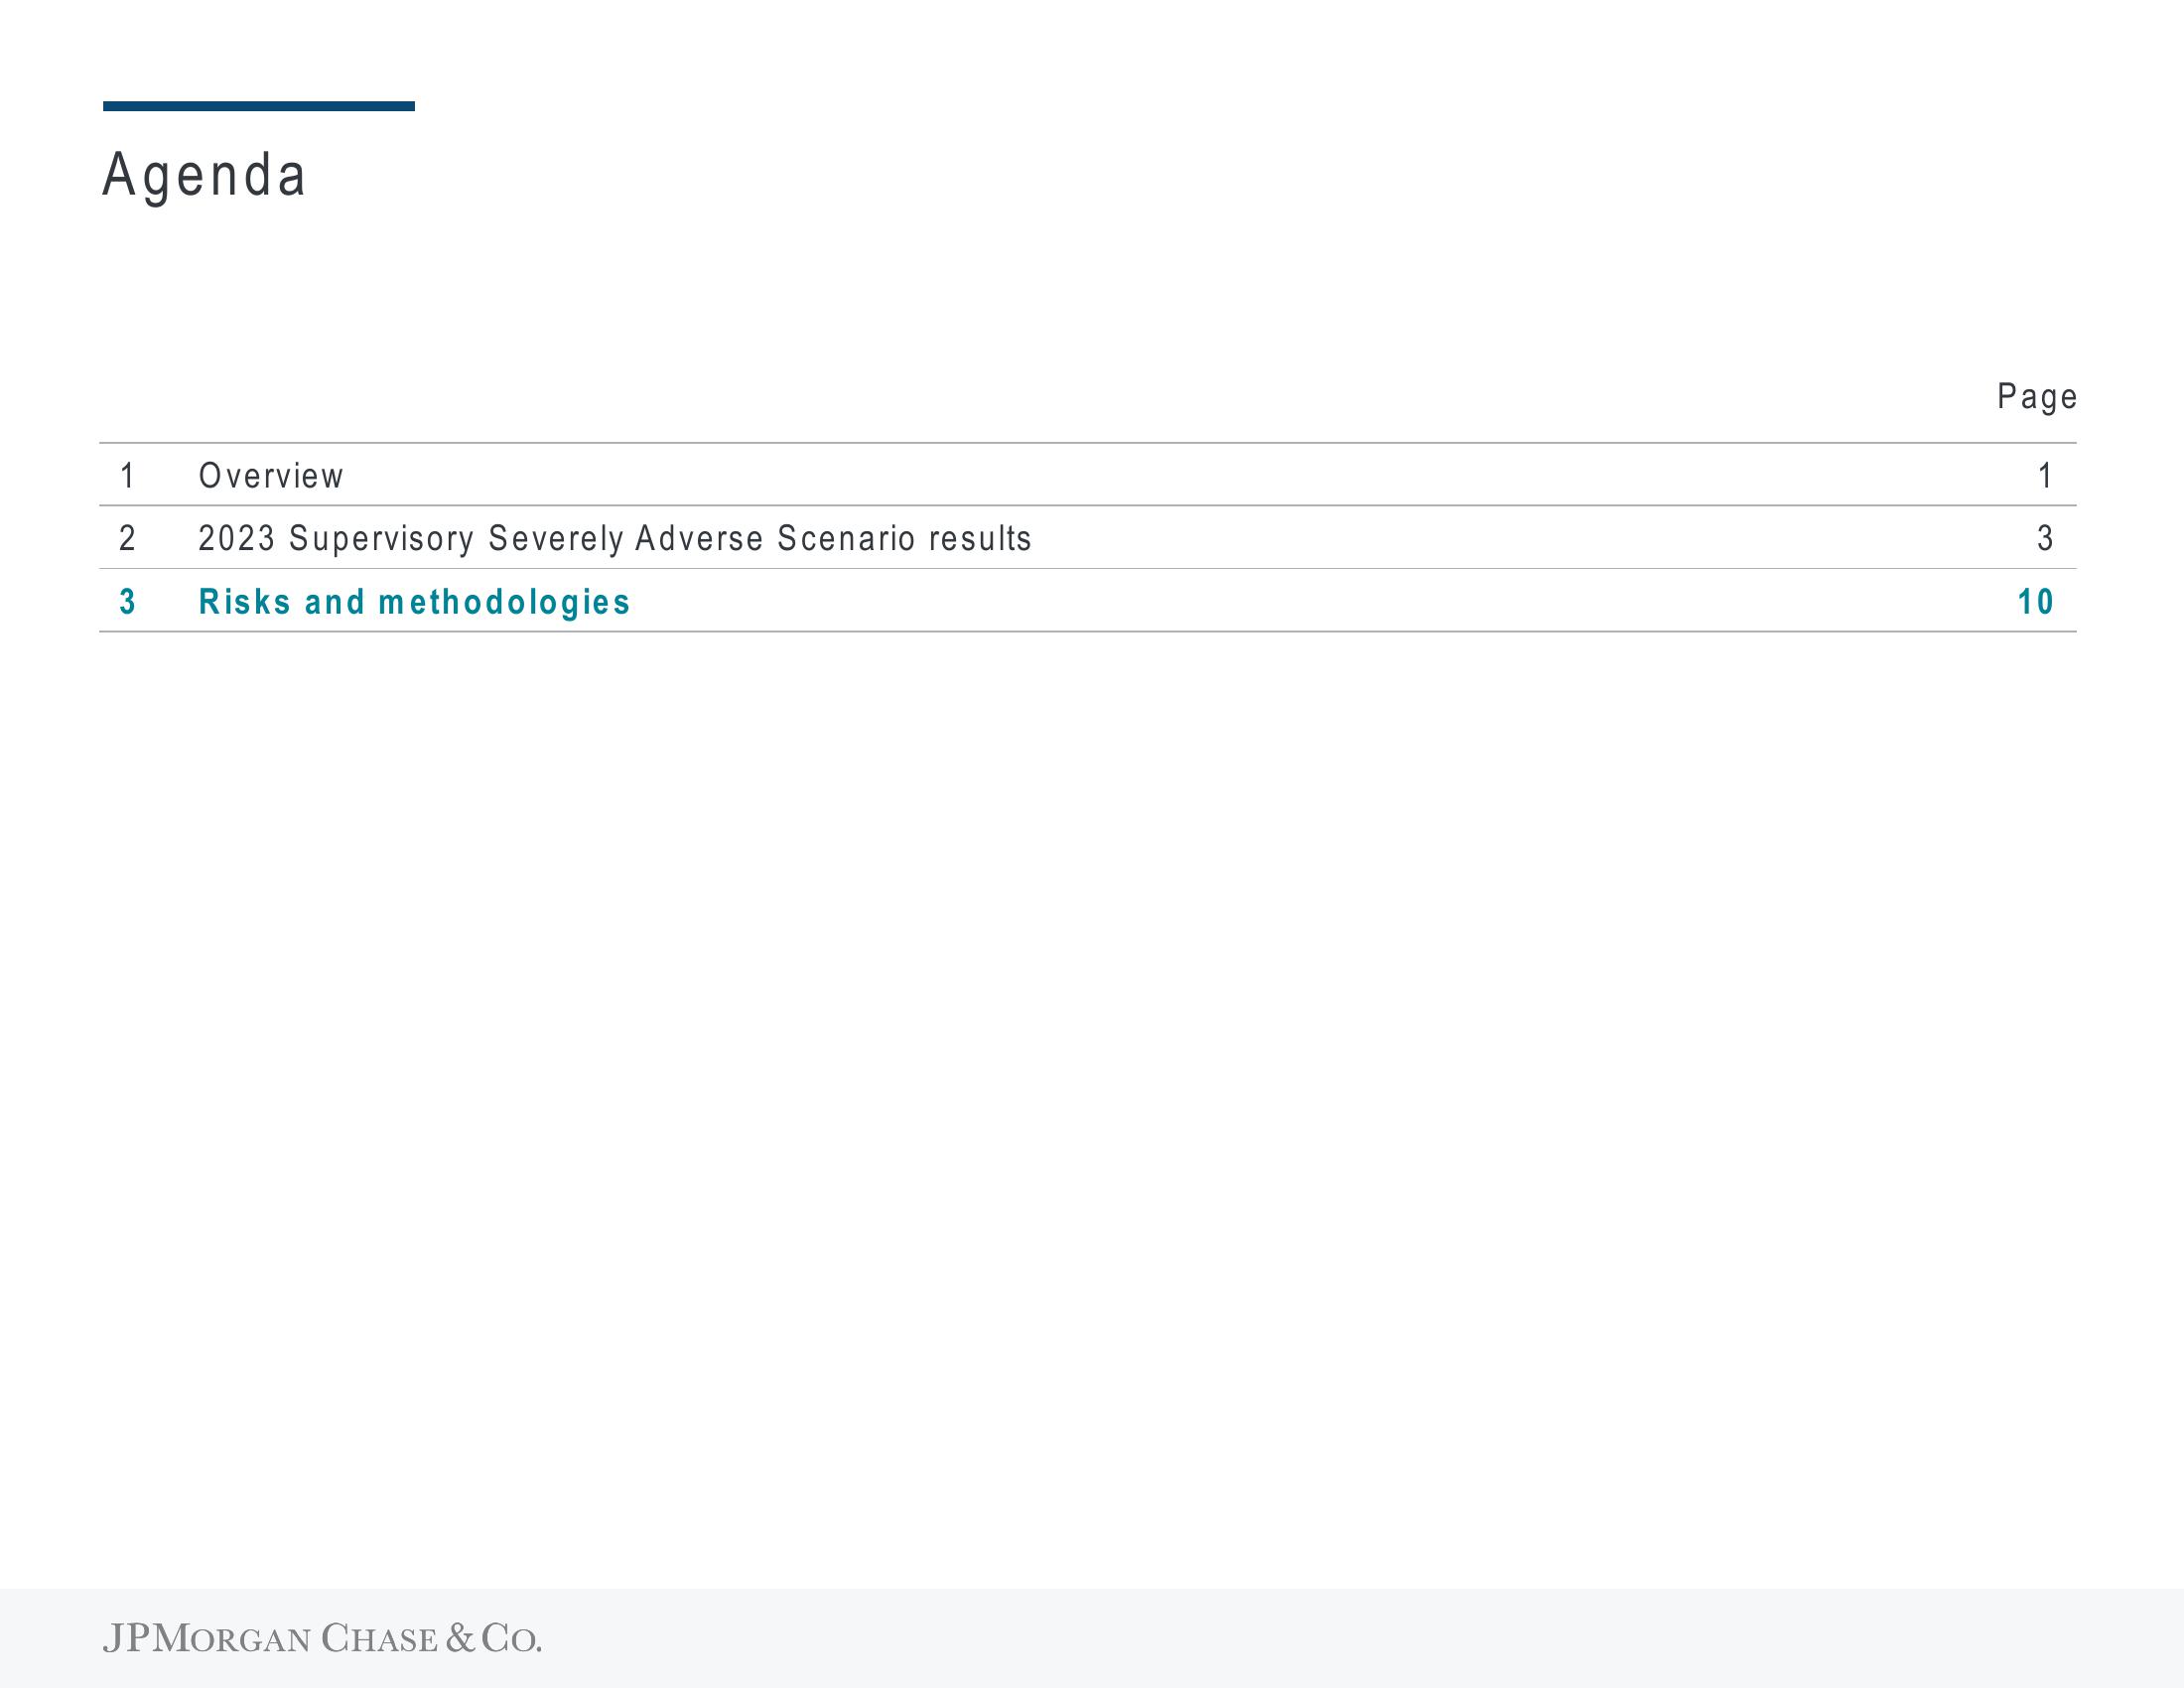Click page number 10 for Risks
2184x1688 pixels.
click(x=2036, y=602)
